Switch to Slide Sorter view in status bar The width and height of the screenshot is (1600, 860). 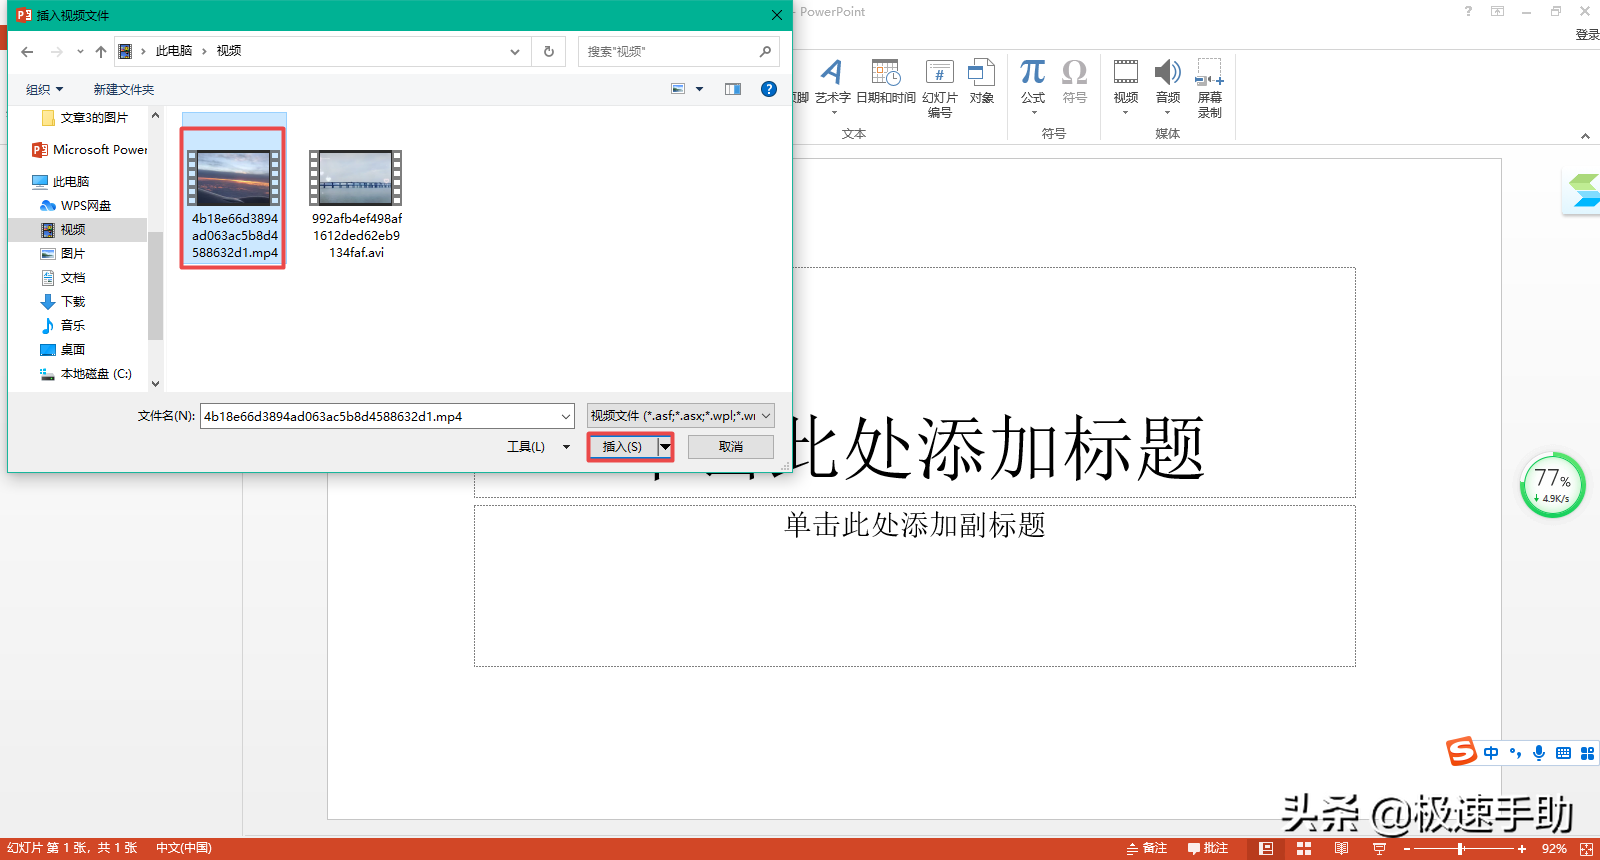1304,848
